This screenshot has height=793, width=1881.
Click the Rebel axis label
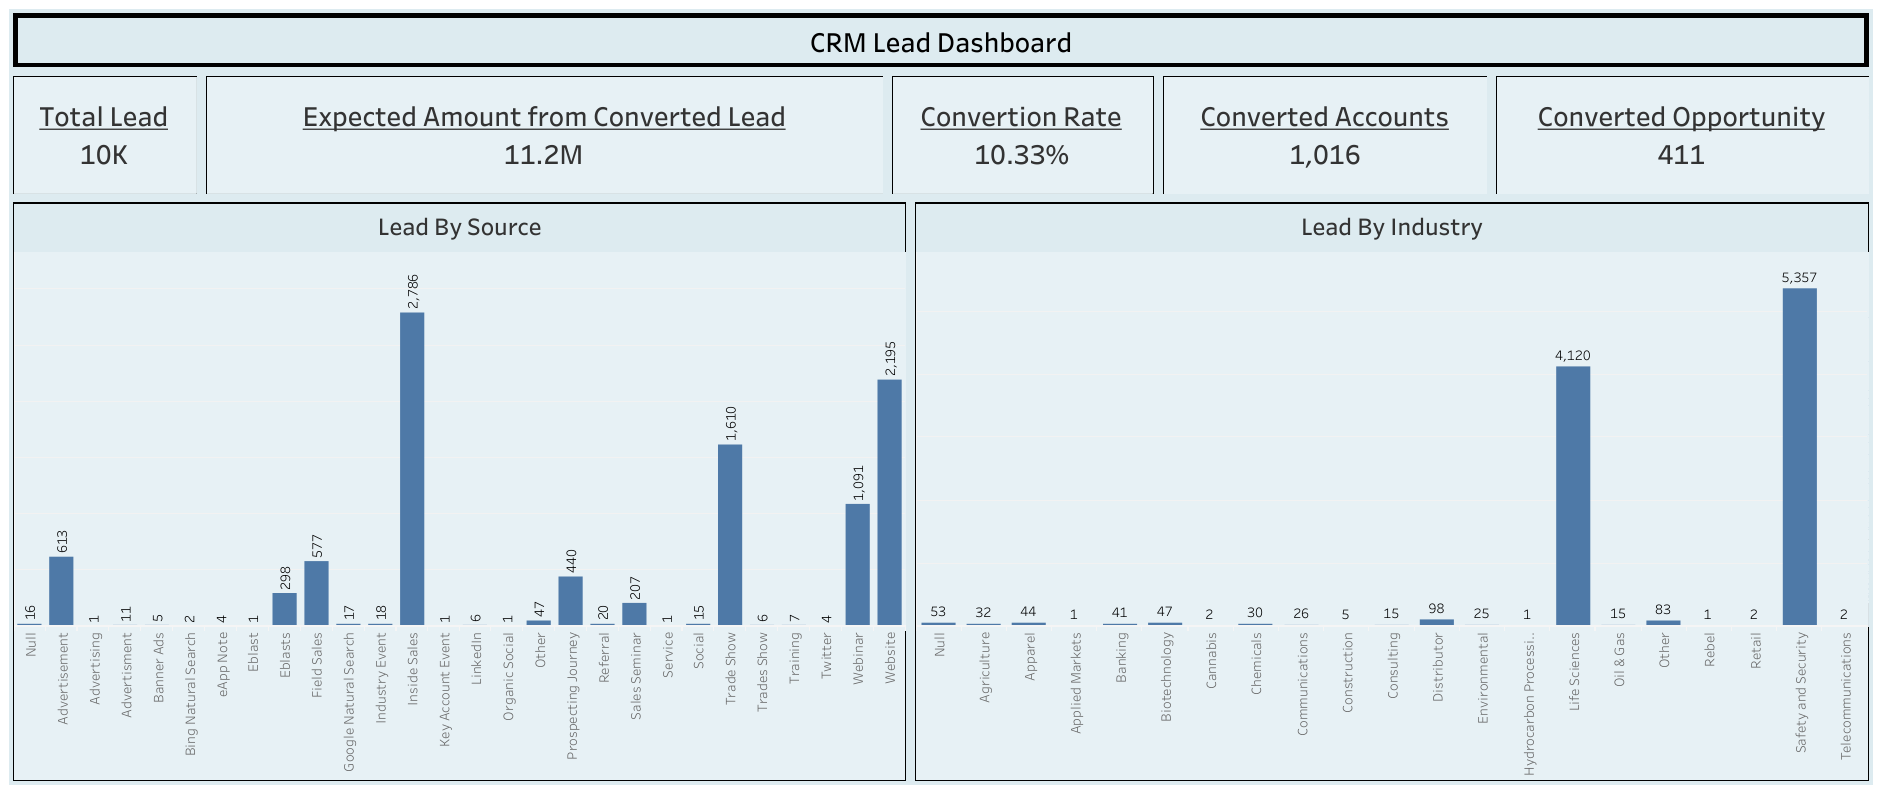click(1710, 651)
